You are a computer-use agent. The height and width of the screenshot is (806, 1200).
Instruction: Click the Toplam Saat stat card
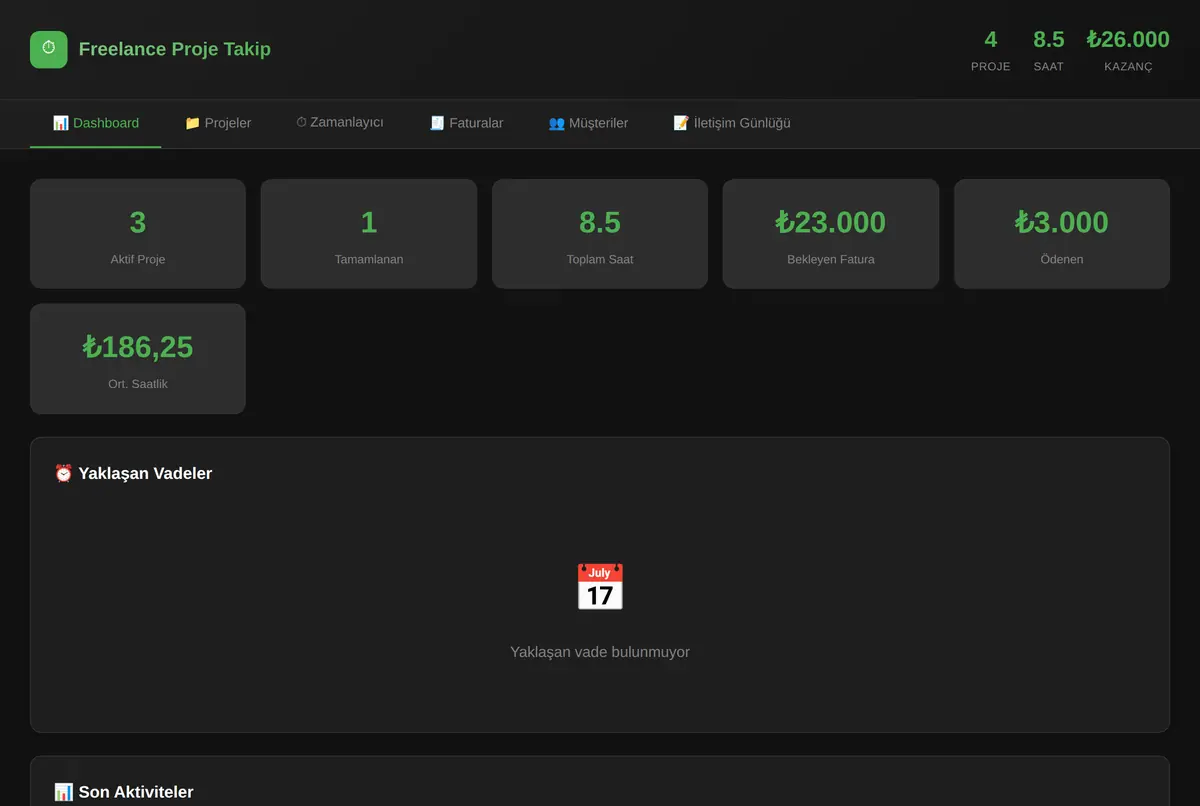(x=600, y=234)
